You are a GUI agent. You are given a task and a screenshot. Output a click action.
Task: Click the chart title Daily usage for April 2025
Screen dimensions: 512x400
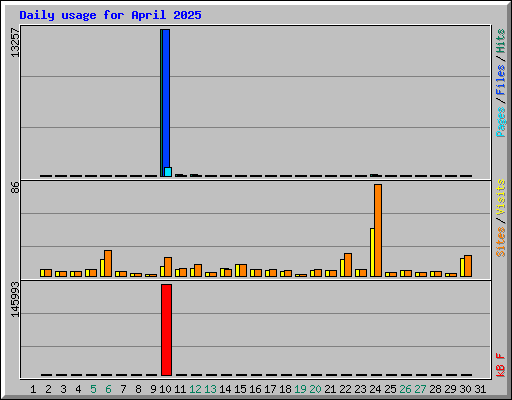tap(110, 15)
